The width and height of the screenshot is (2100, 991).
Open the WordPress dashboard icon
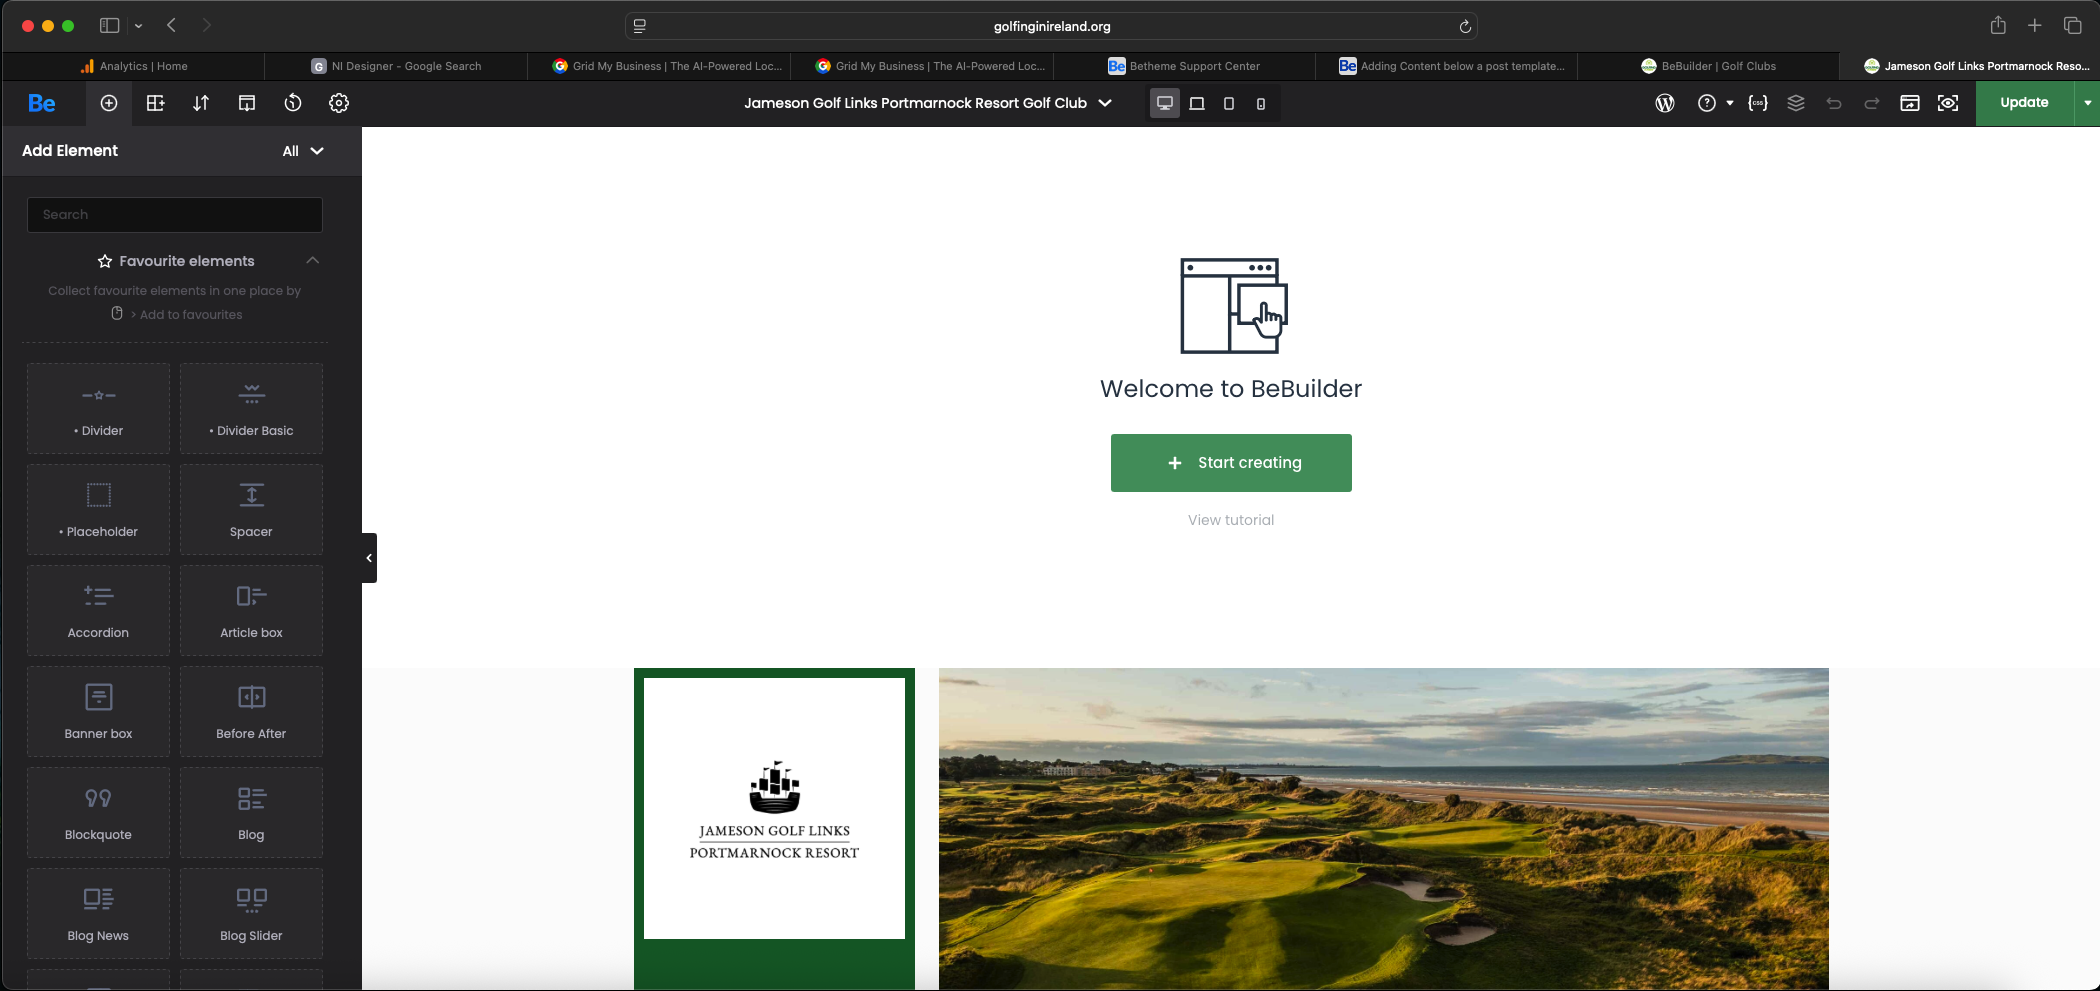[x=1665, y=103]
